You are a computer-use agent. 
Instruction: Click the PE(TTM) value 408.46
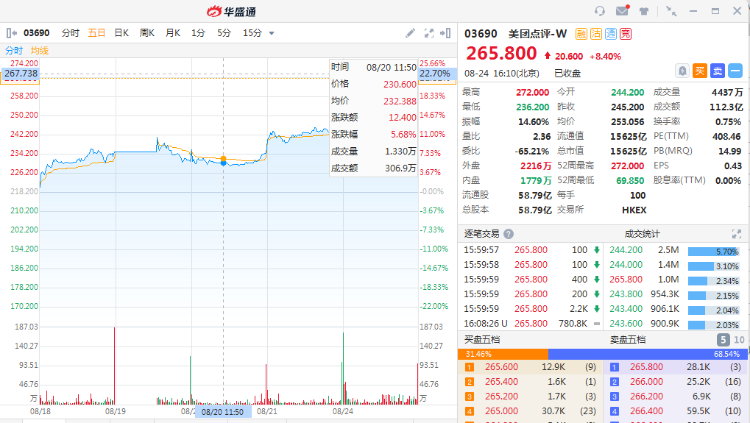point(726,136)
